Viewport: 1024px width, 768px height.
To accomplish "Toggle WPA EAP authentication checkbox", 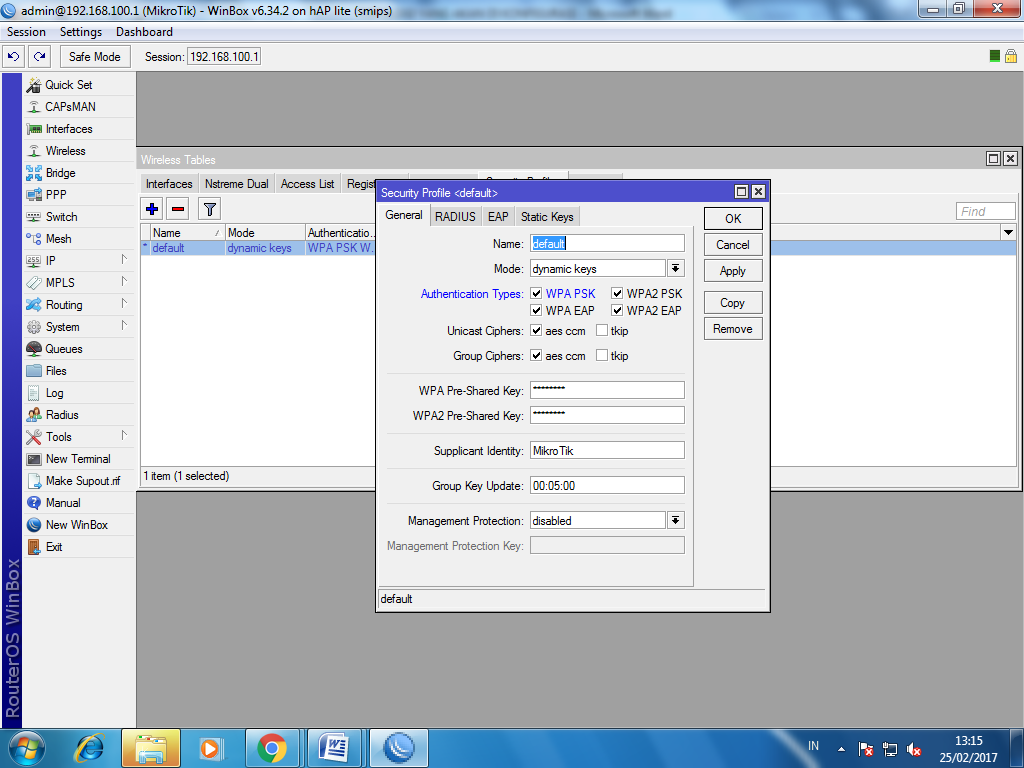I will coord(536,310).
